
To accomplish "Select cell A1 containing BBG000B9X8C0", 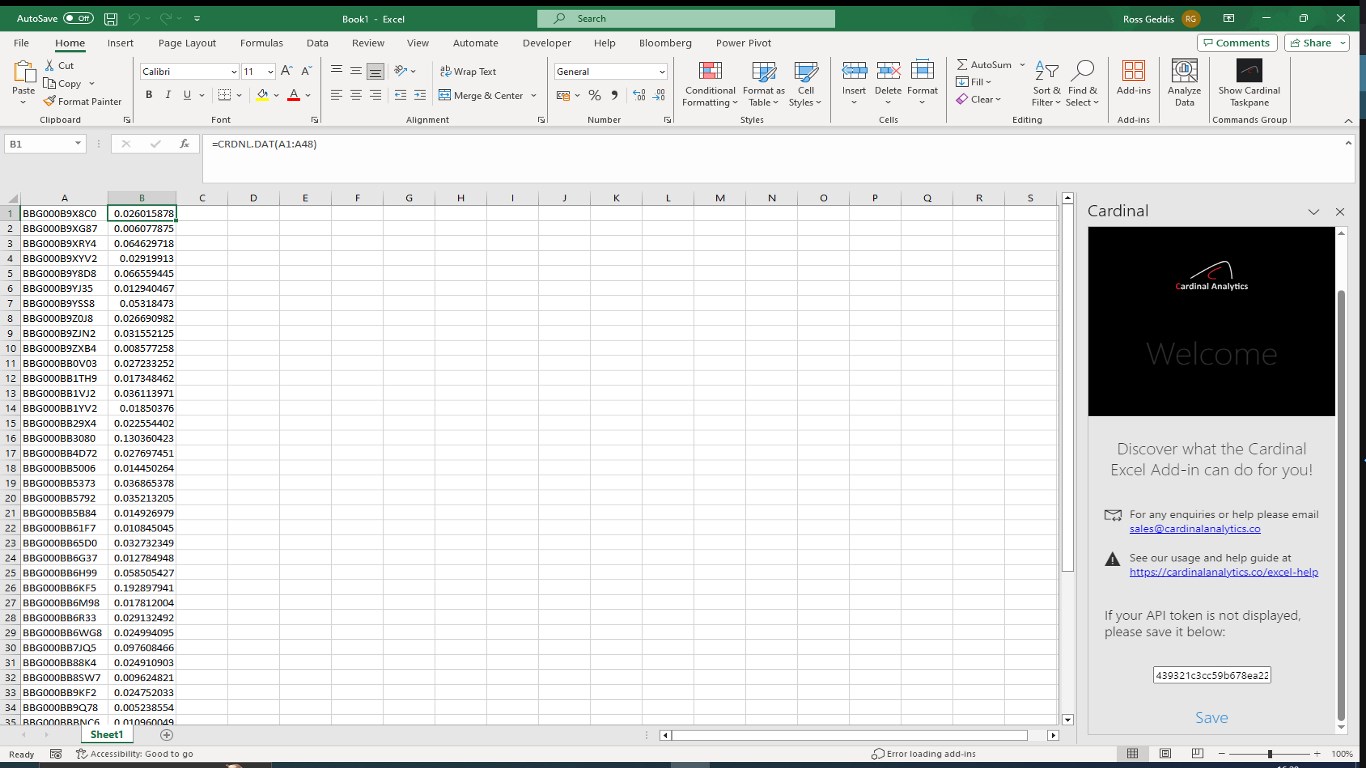I will (64, 213).
